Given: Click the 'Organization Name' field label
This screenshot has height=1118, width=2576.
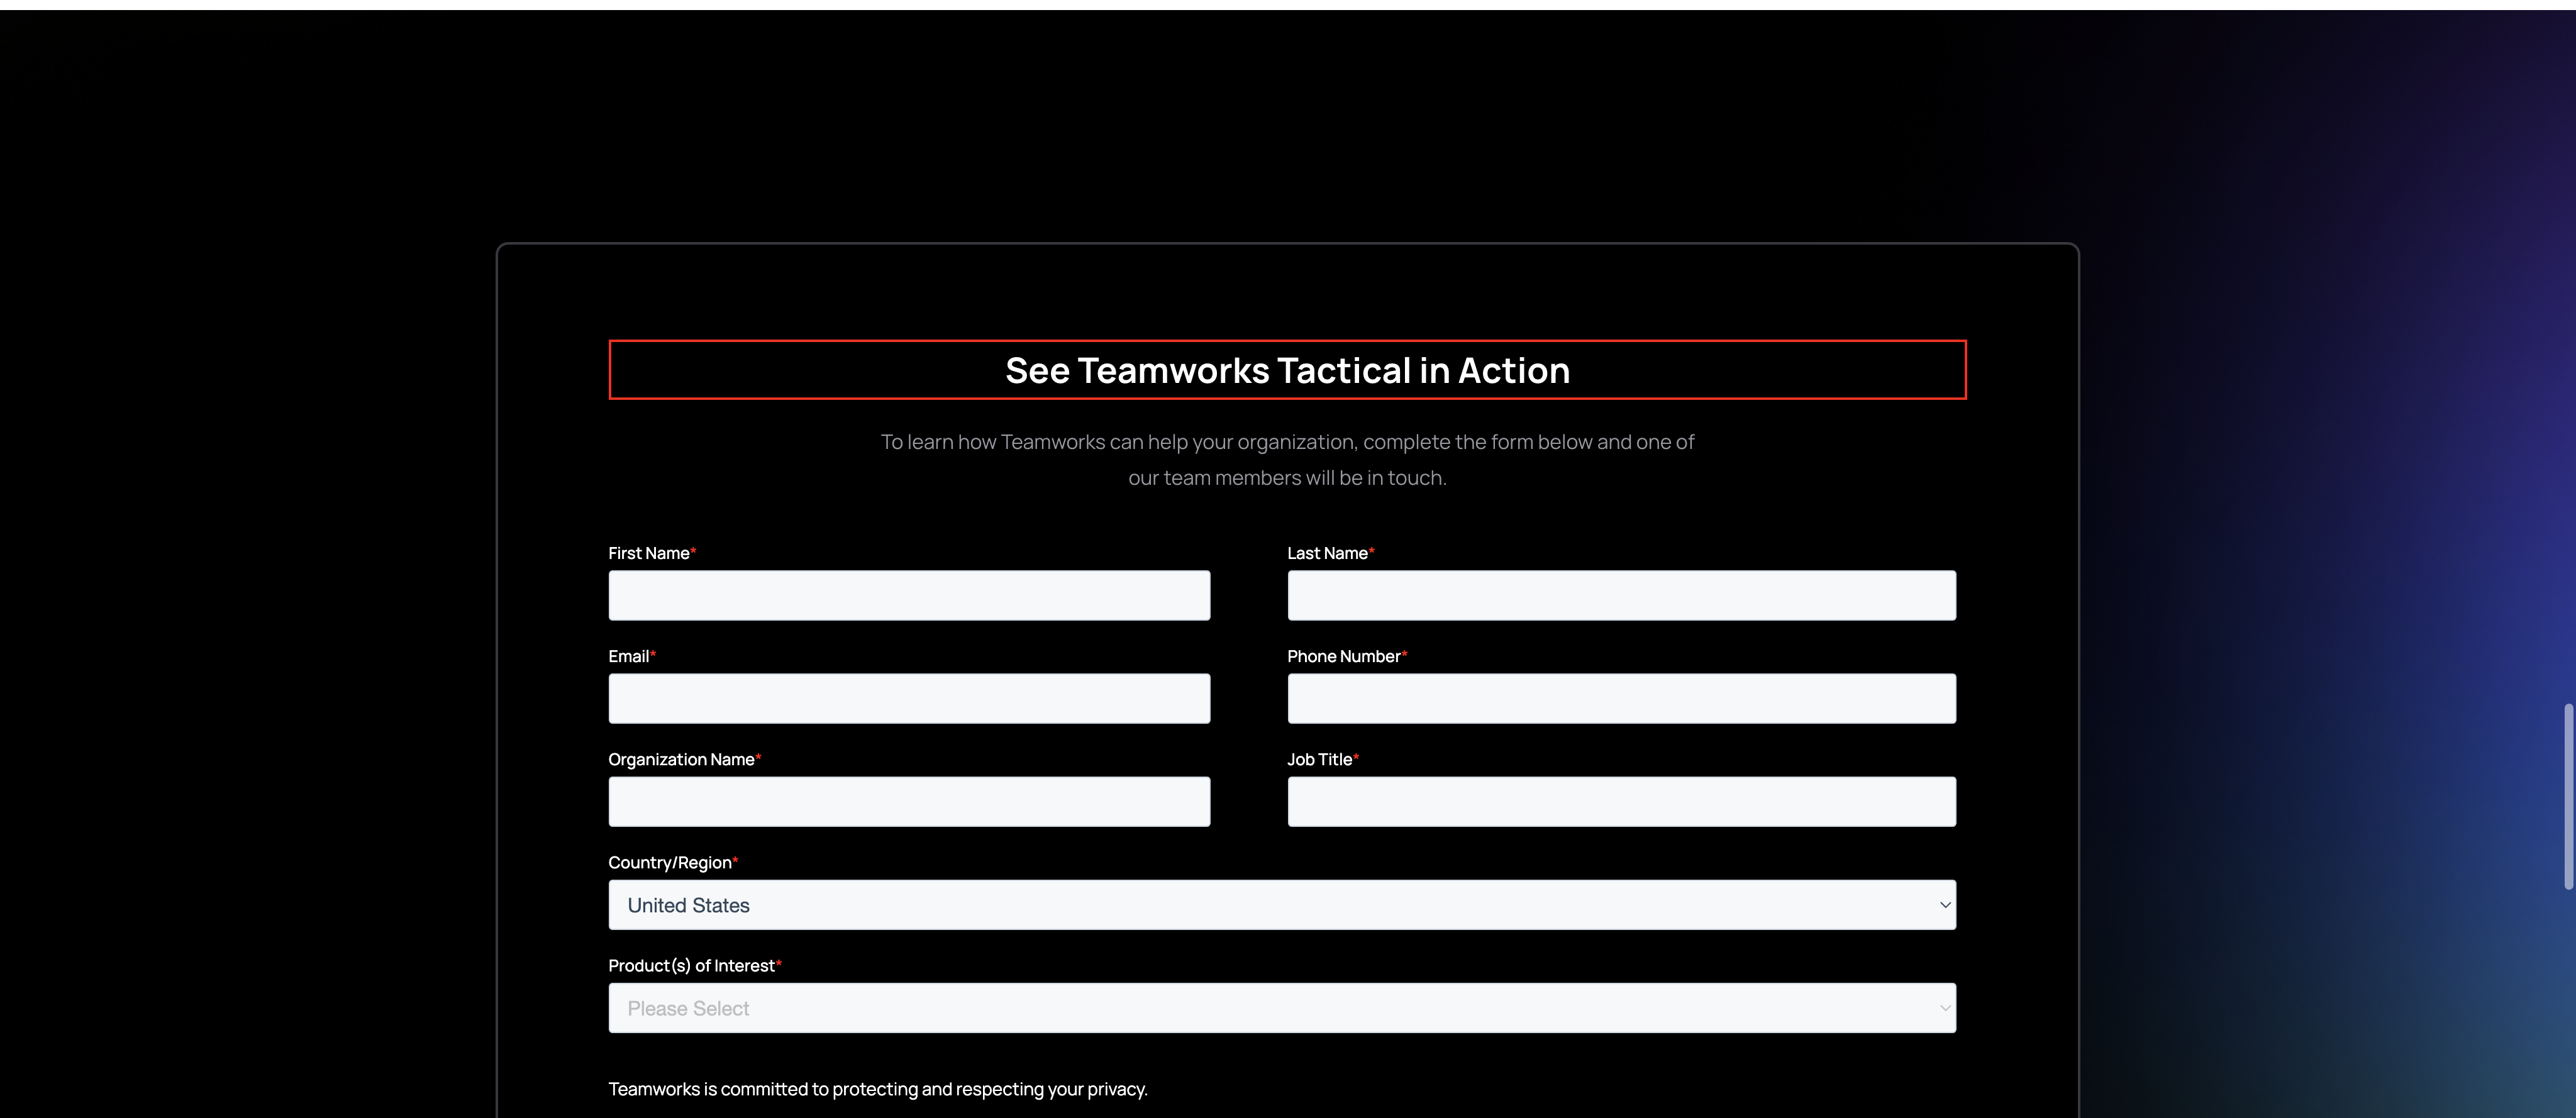Looking at the screenshot, I should (681, 759).
